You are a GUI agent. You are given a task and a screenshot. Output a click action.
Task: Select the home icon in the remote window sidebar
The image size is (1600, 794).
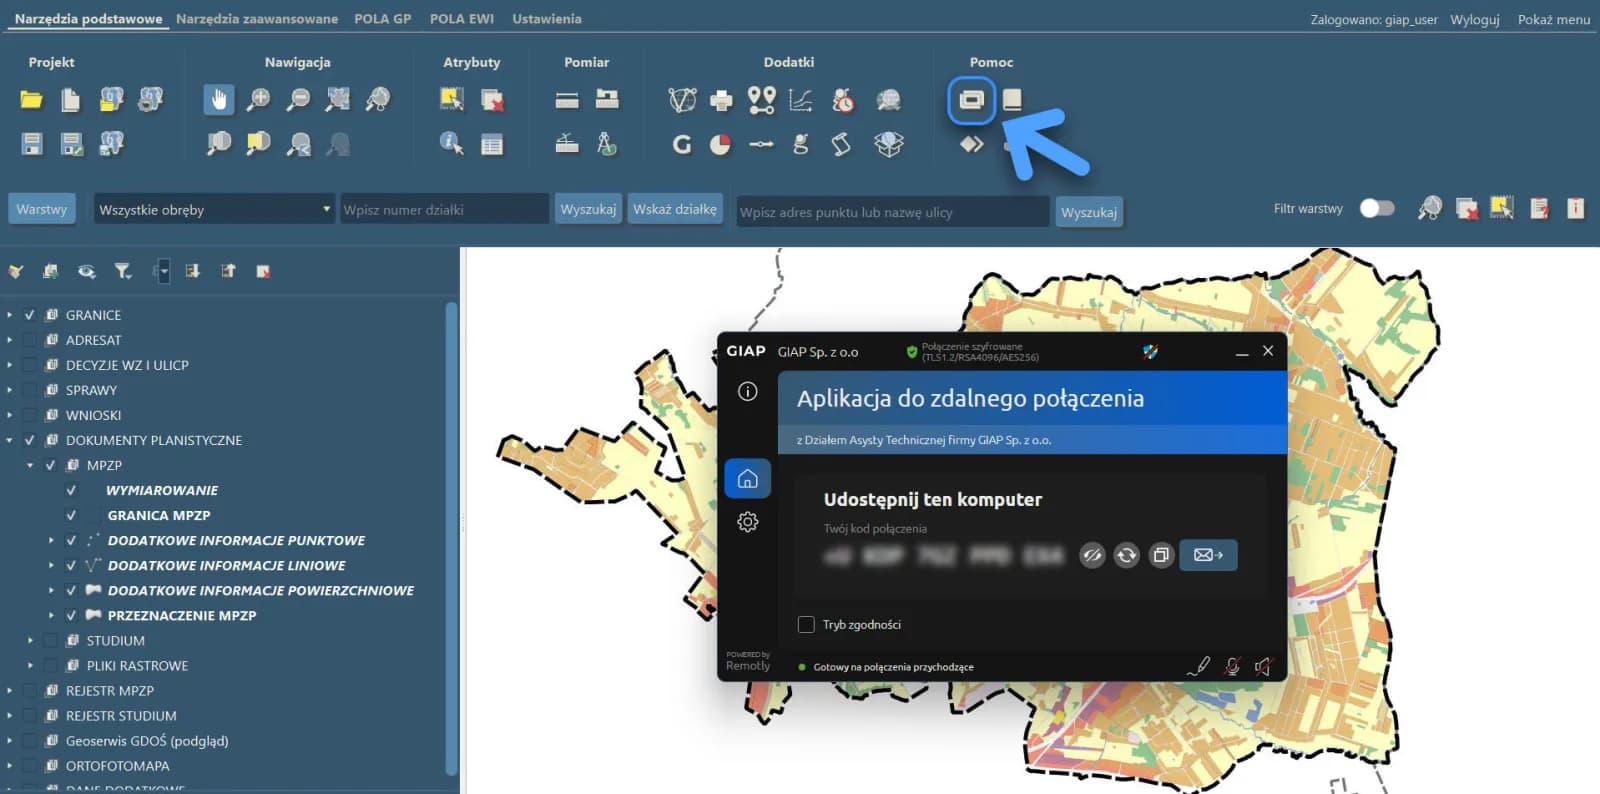coord(747,479)
